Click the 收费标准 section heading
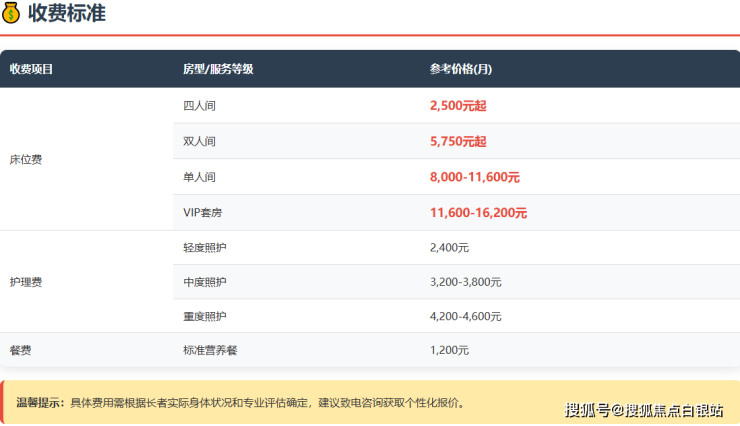Image resolution: width=740 pixels, height=426 pixels. coord(67,14)
